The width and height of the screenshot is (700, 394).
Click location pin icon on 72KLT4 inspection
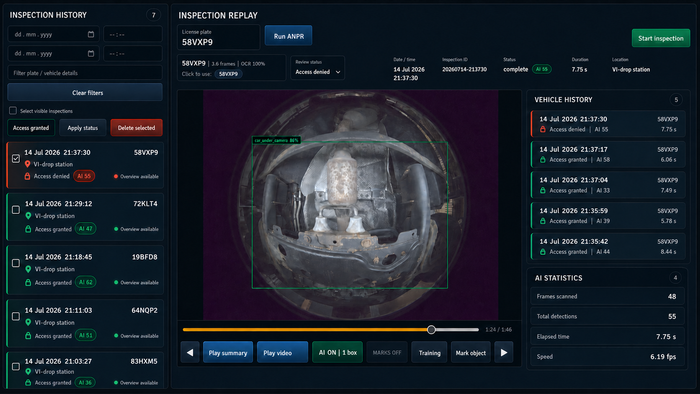28,216
